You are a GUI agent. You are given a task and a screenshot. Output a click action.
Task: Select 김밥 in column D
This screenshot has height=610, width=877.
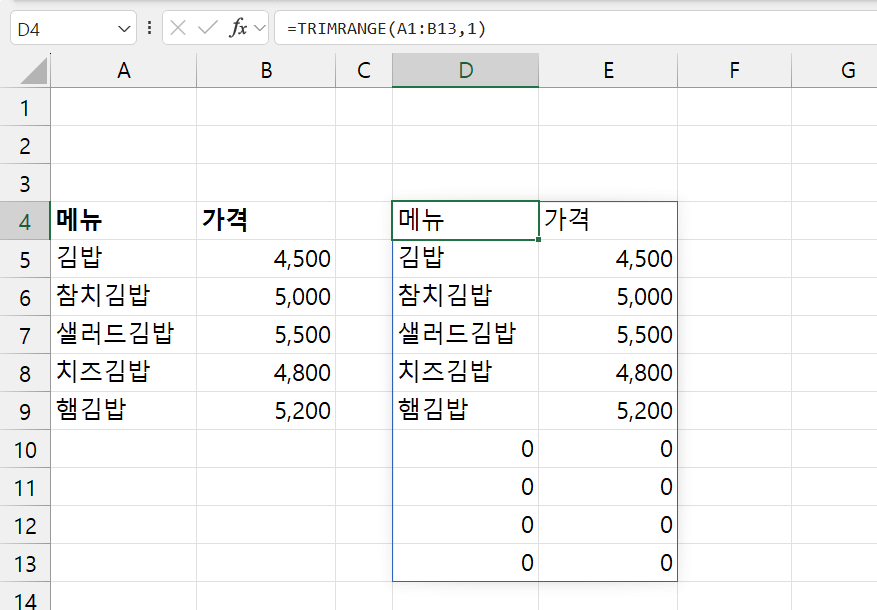(465, 259)
